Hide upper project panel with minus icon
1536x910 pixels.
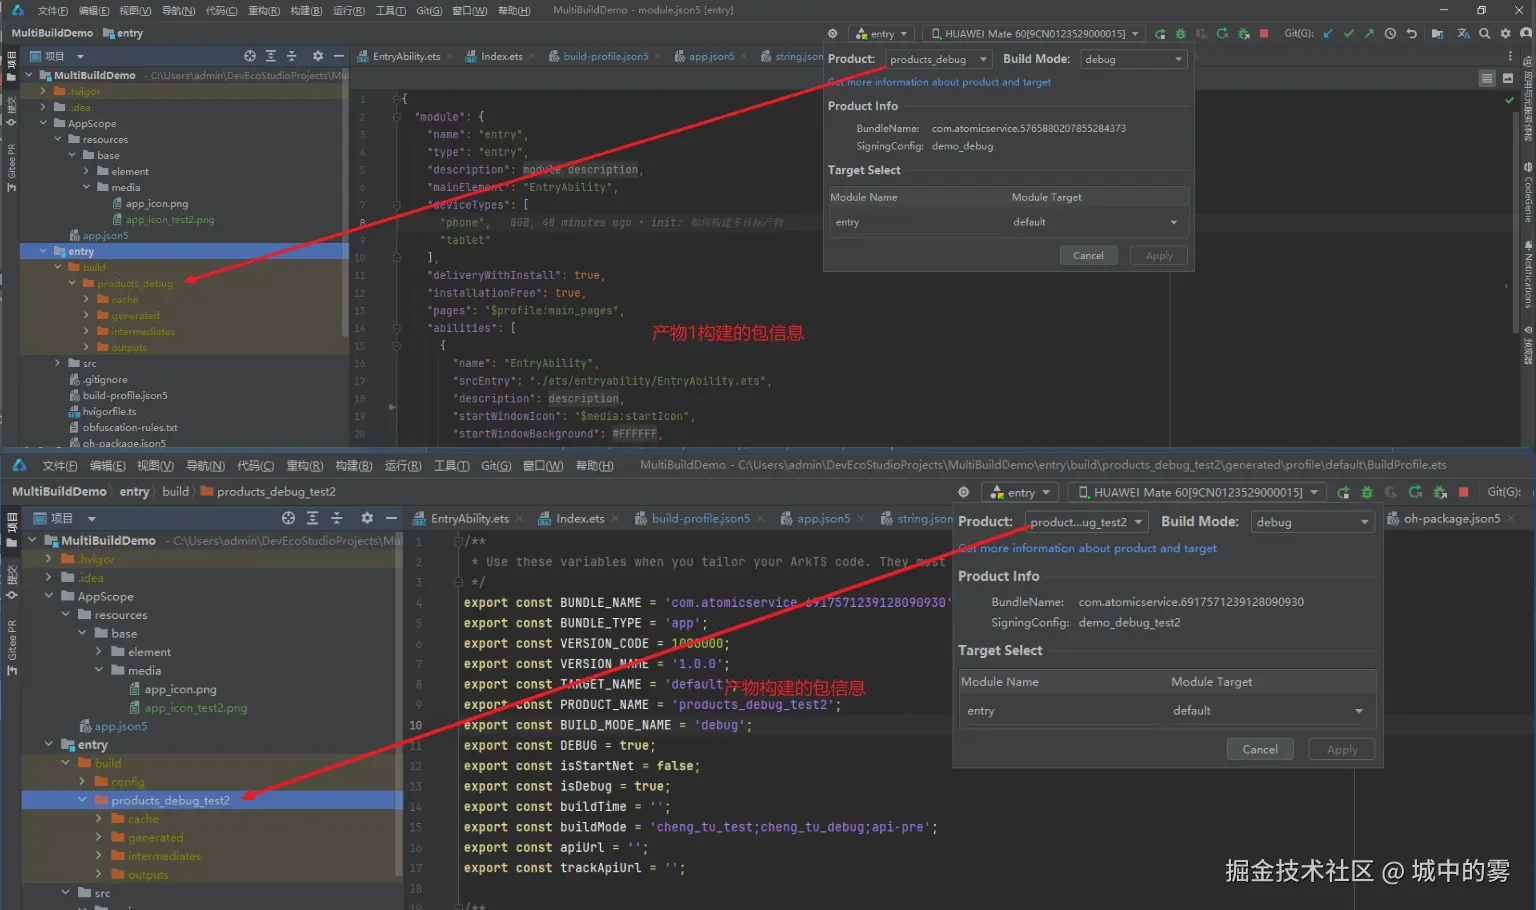click(339, 56)
